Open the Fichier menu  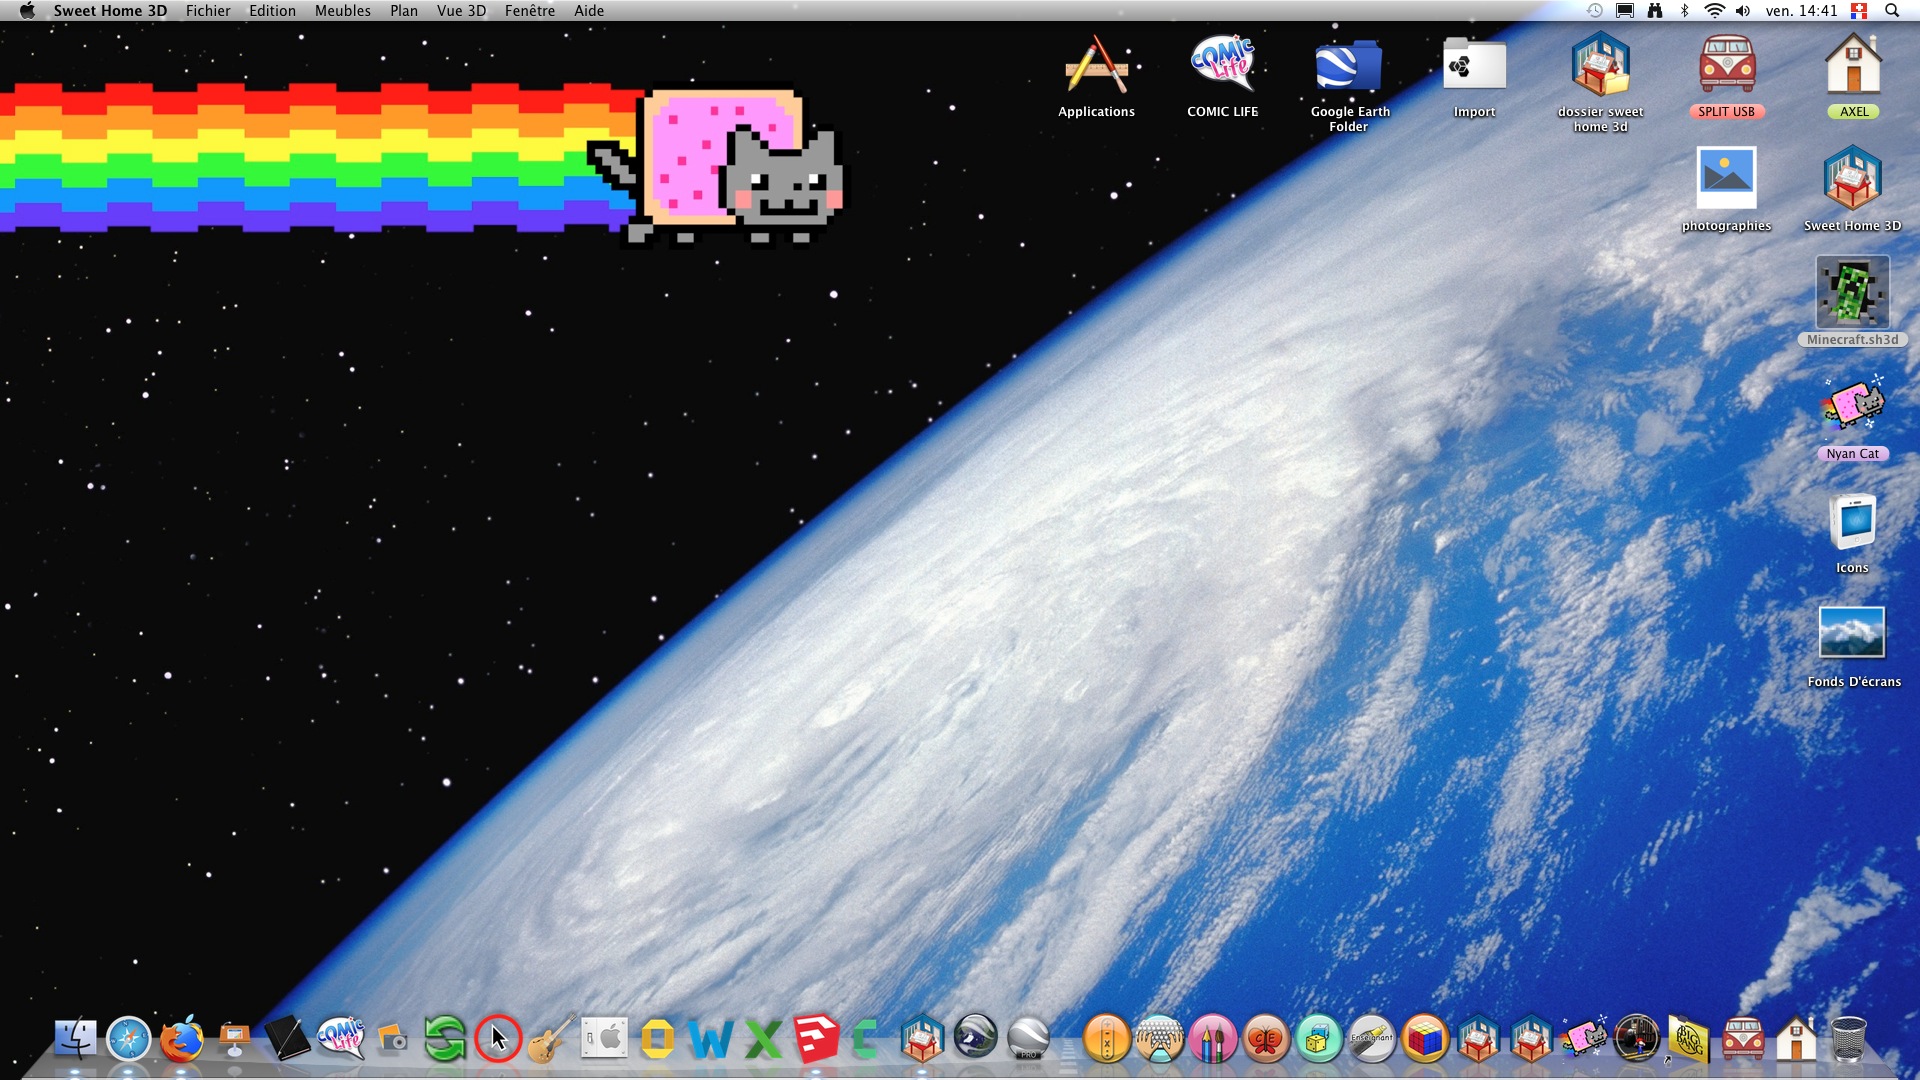tap(208, 11)
